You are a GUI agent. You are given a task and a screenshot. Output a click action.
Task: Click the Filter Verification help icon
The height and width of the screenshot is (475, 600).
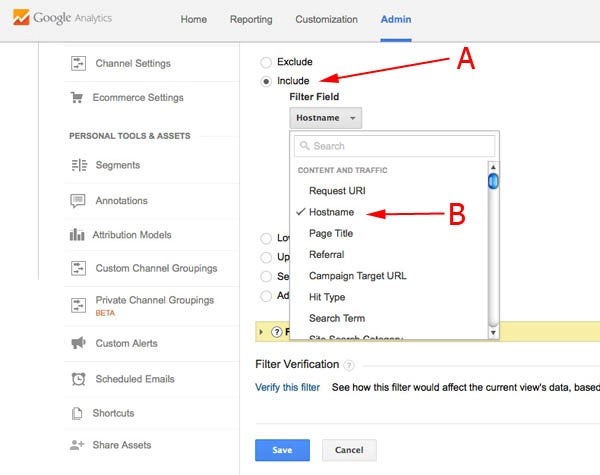[349, 365]
